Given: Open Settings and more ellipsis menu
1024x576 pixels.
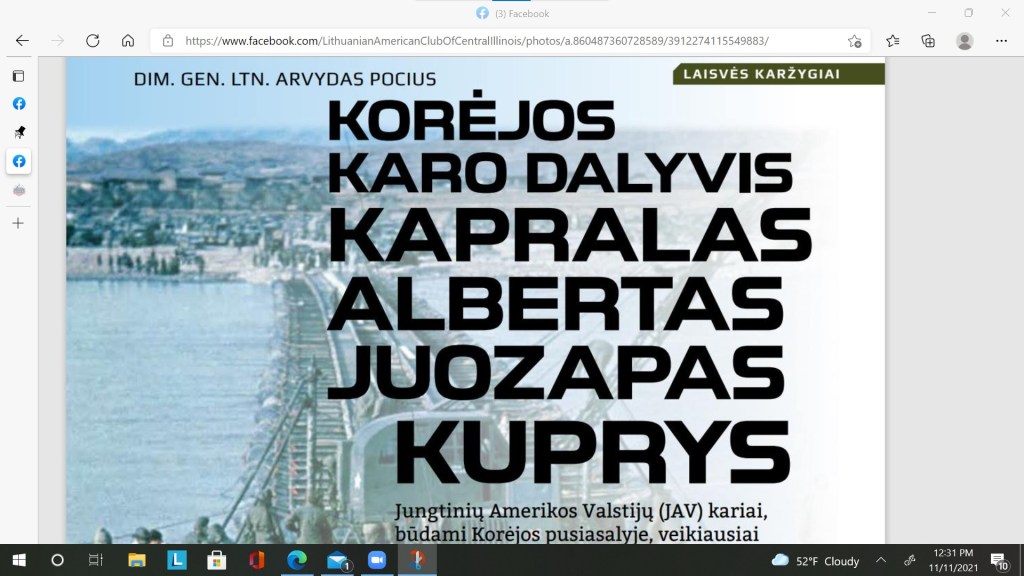Looking at the screenshot, I should pos(1001,41).
